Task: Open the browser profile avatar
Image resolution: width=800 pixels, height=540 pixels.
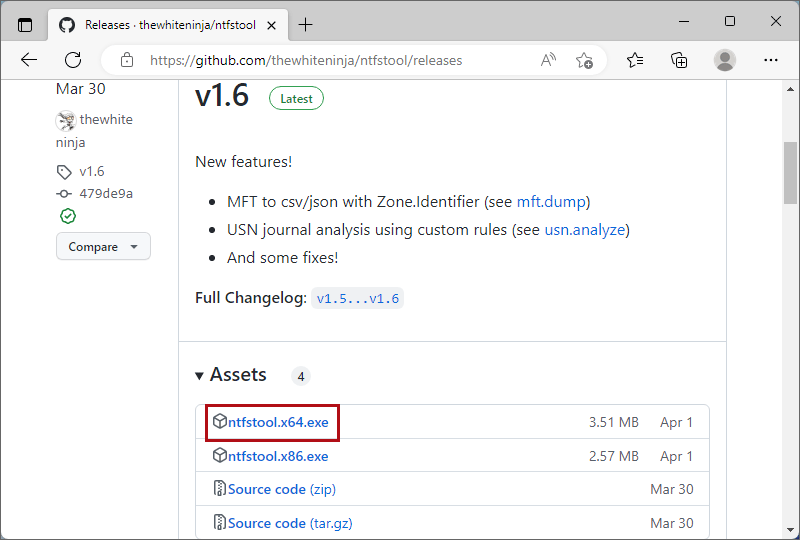Action: tap(724, 60)
